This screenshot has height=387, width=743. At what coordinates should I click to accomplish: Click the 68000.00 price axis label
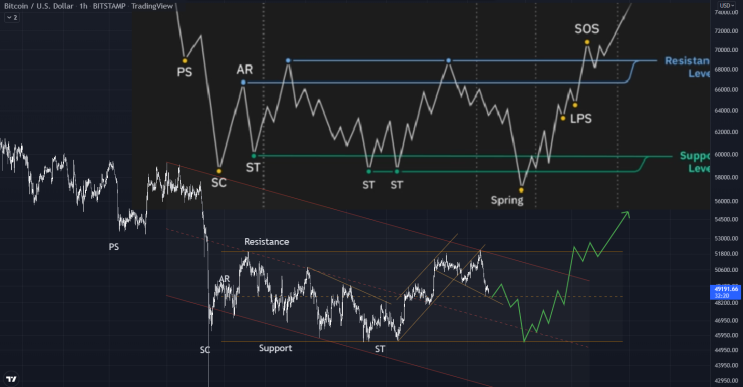pyautogui.click(x=725, y=69)
